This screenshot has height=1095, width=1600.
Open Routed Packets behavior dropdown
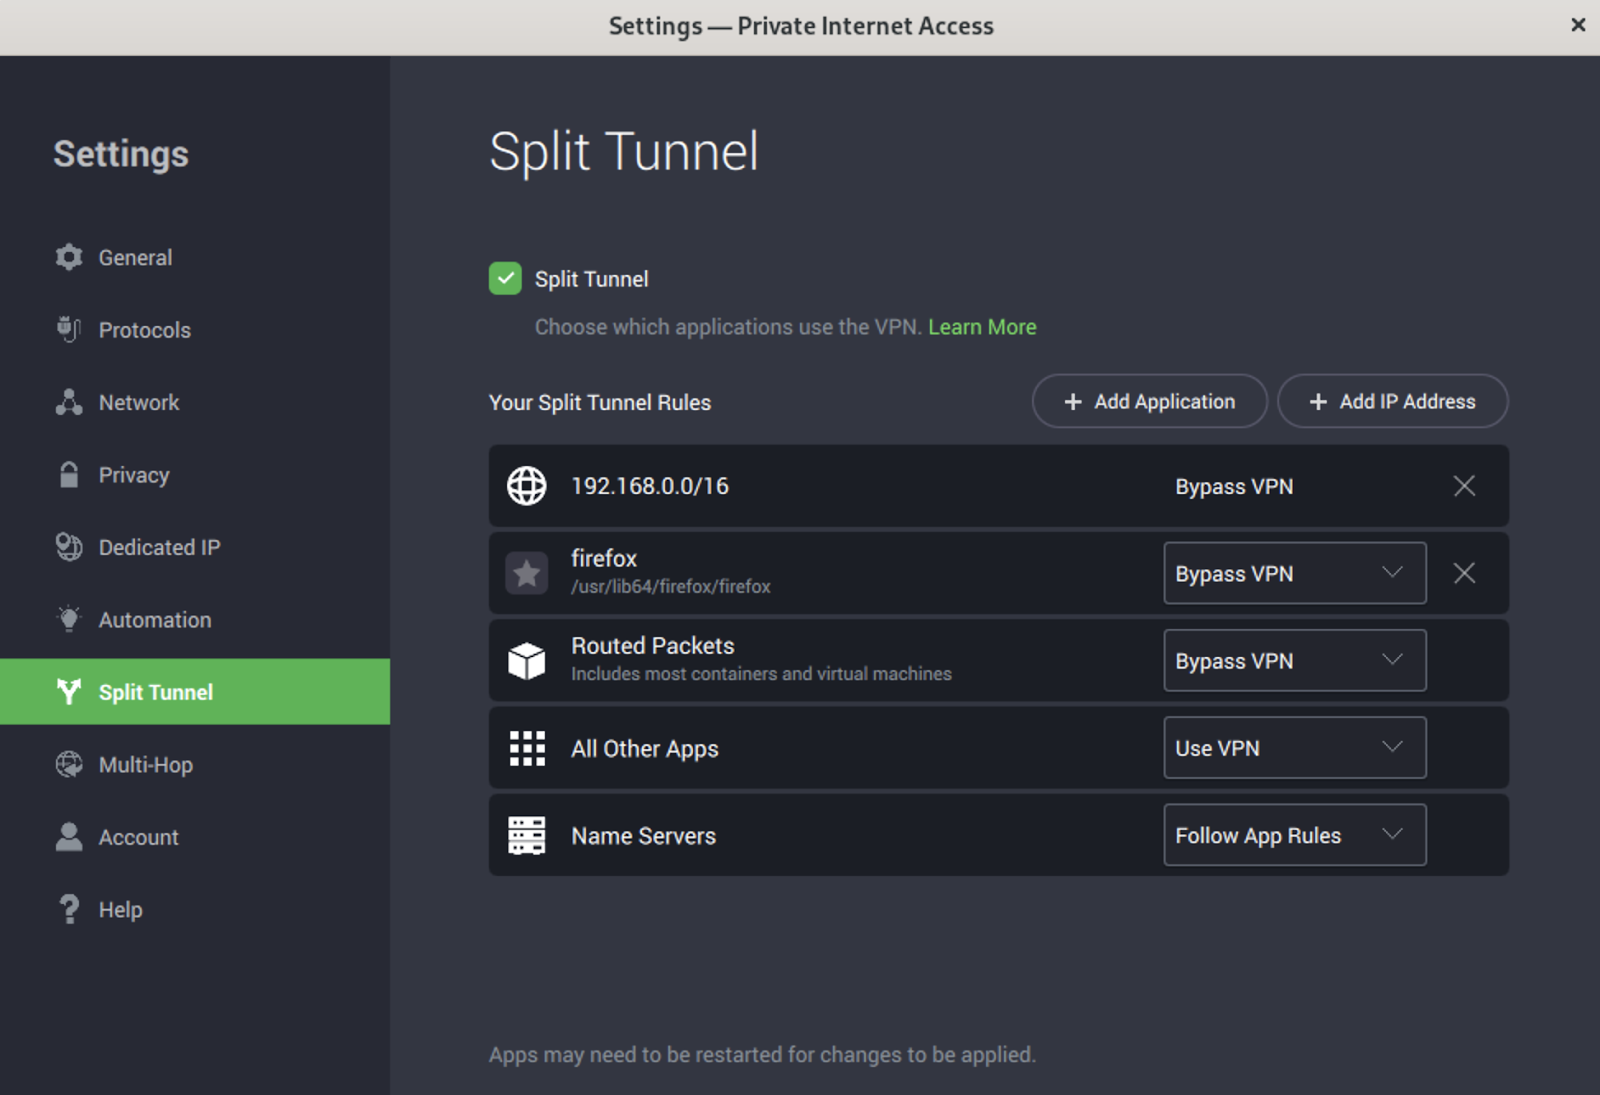click(x=1294, y=660)
